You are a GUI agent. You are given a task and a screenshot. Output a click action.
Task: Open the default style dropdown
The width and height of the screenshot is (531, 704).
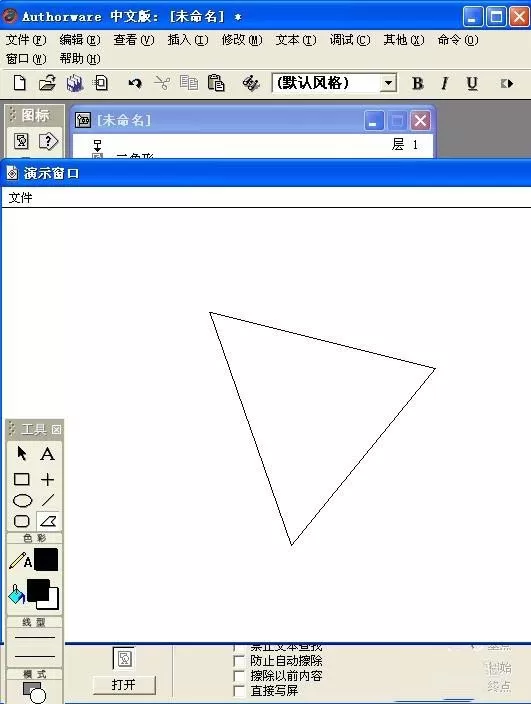tap(389, 83)
